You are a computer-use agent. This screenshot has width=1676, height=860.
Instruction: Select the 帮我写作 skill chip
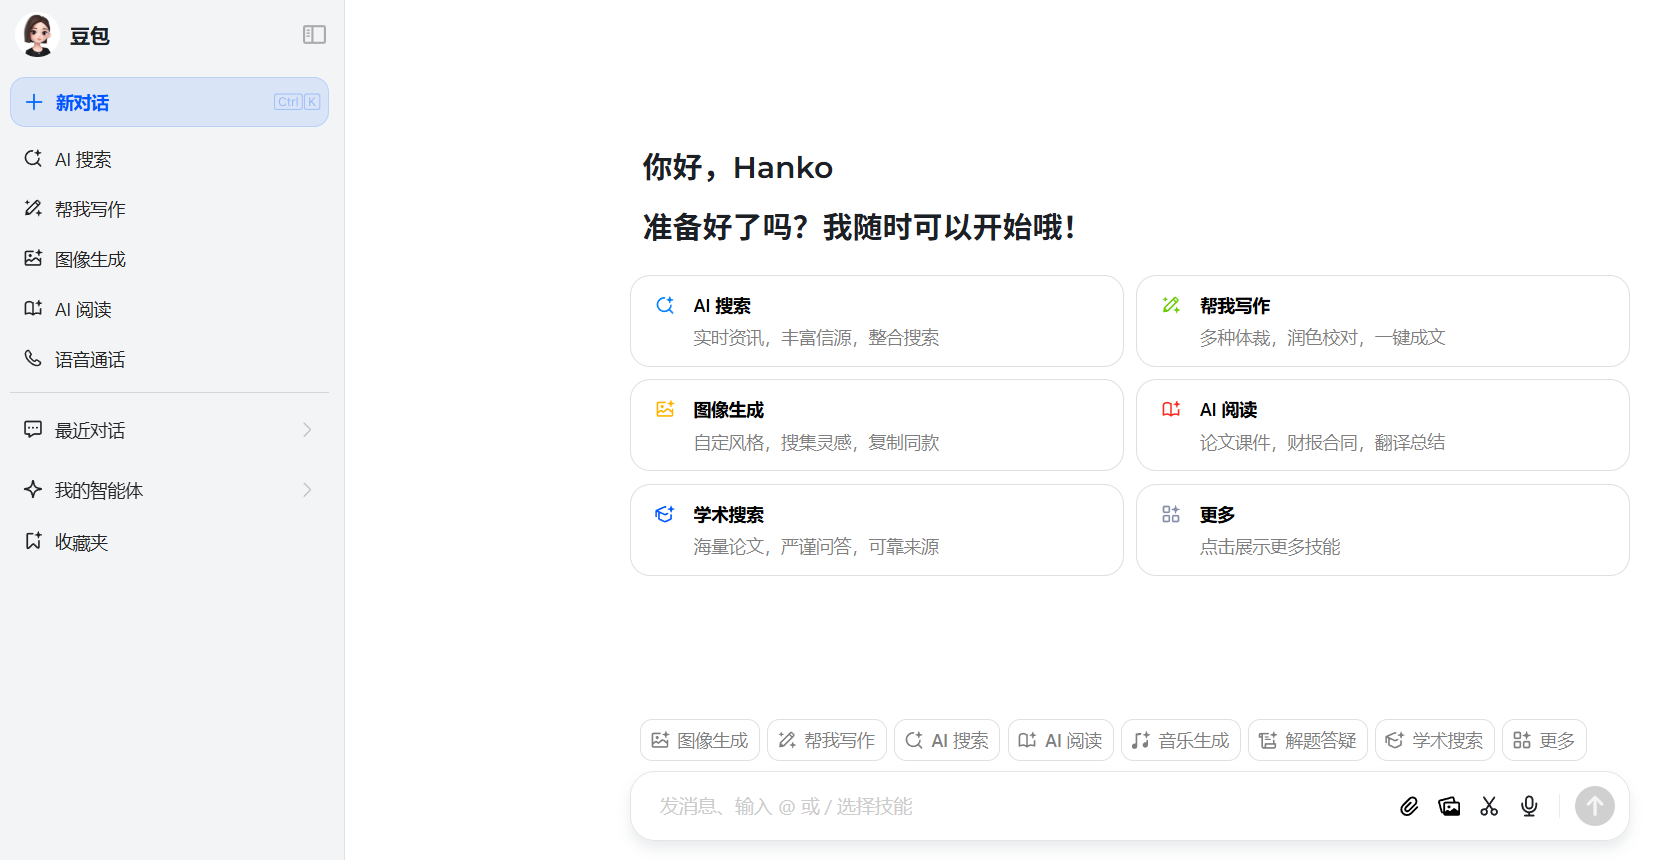coord(827,740)
